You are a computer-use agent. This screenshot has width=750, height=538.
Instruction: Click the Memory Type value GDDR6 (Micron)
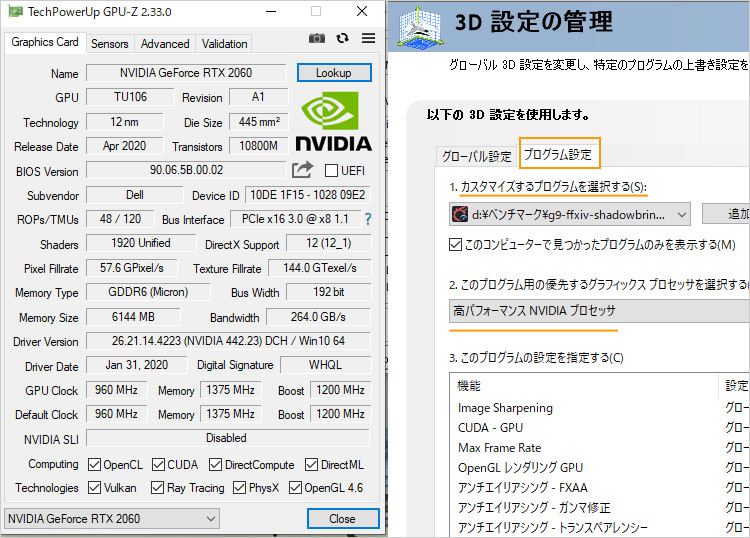click(x=148, y=292)
